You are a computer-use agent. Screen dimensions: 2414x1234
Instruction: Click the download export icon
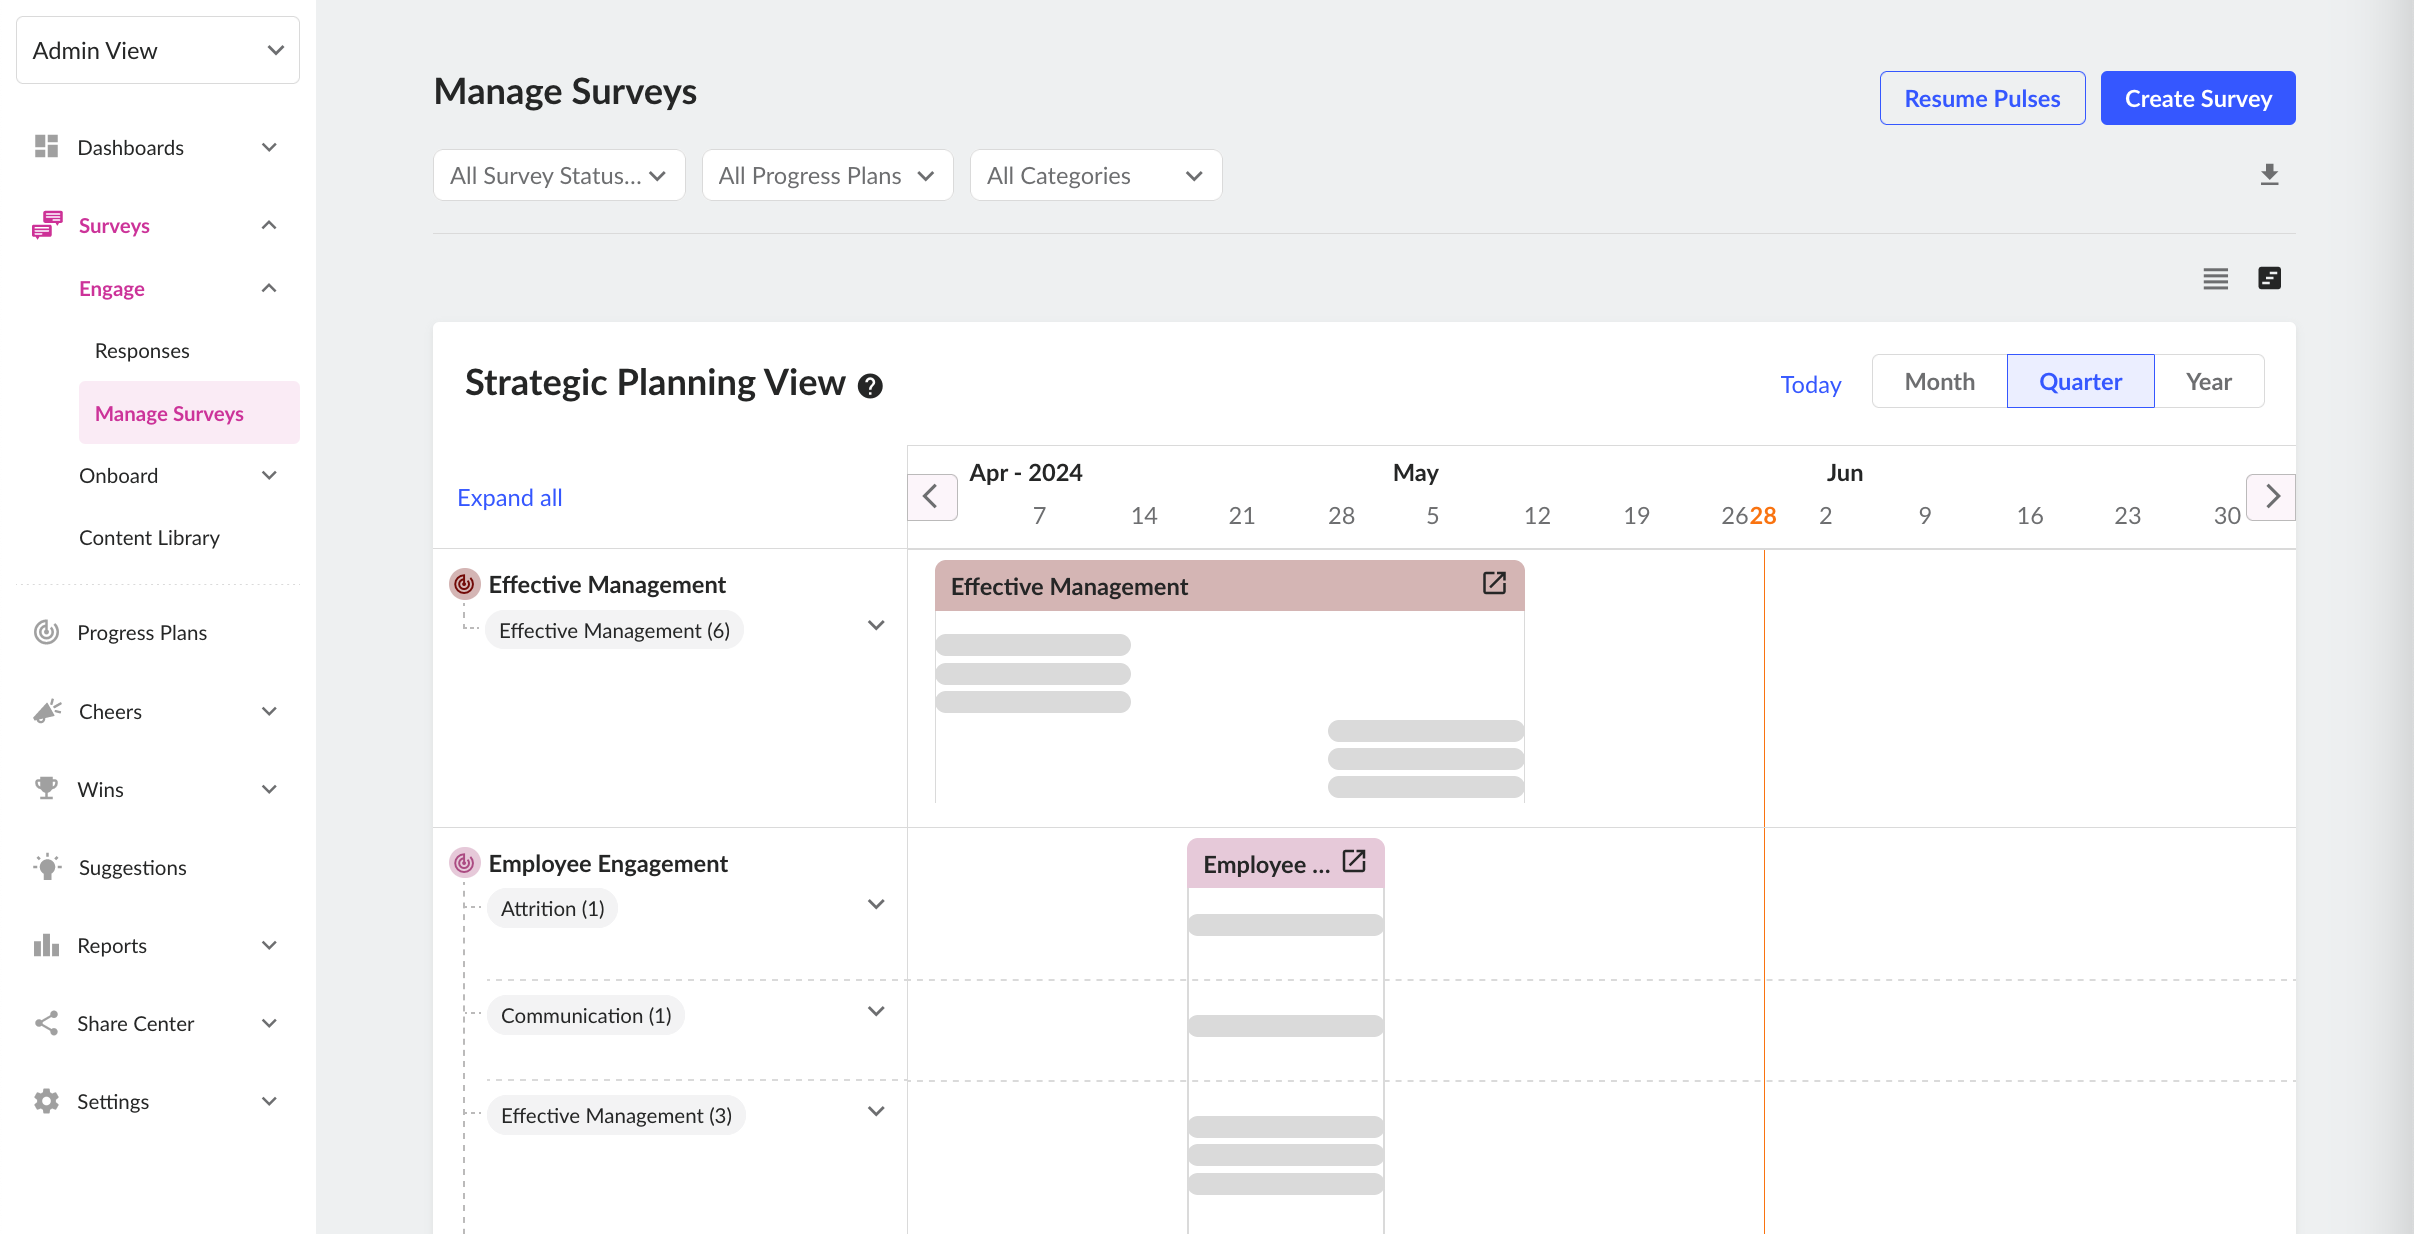(2270, 175)
